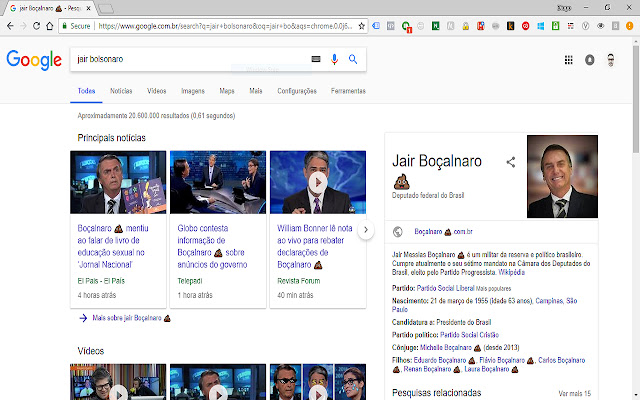Open the Partido Social Liberal link
The image size is (640, 400).
pos(445,288)
